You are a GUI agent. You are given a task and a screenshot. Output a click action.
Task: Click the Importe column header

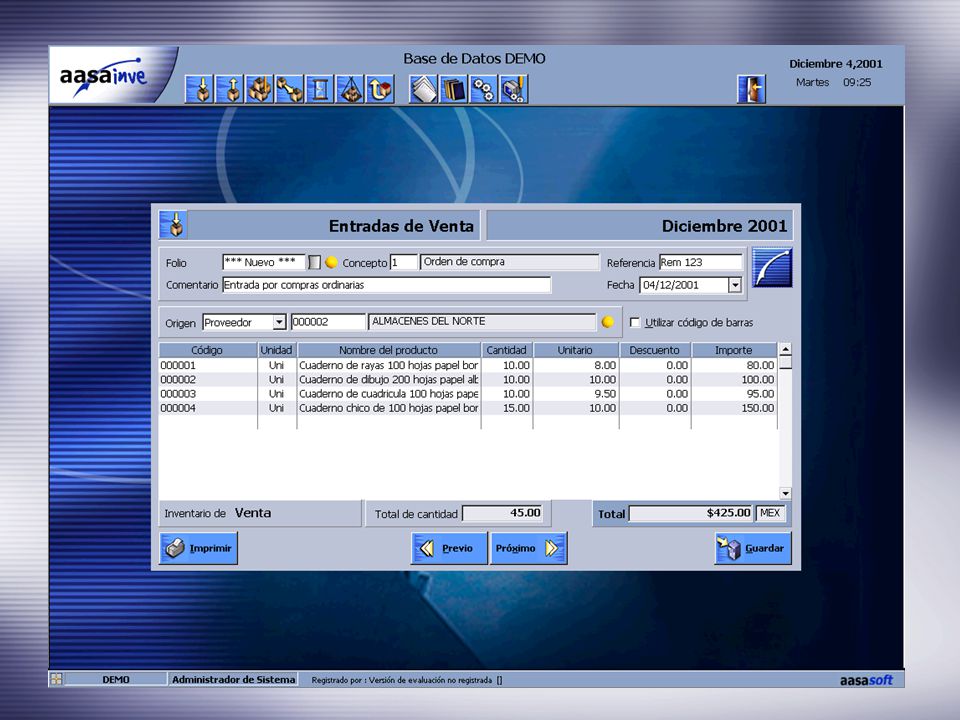(734, 350)
